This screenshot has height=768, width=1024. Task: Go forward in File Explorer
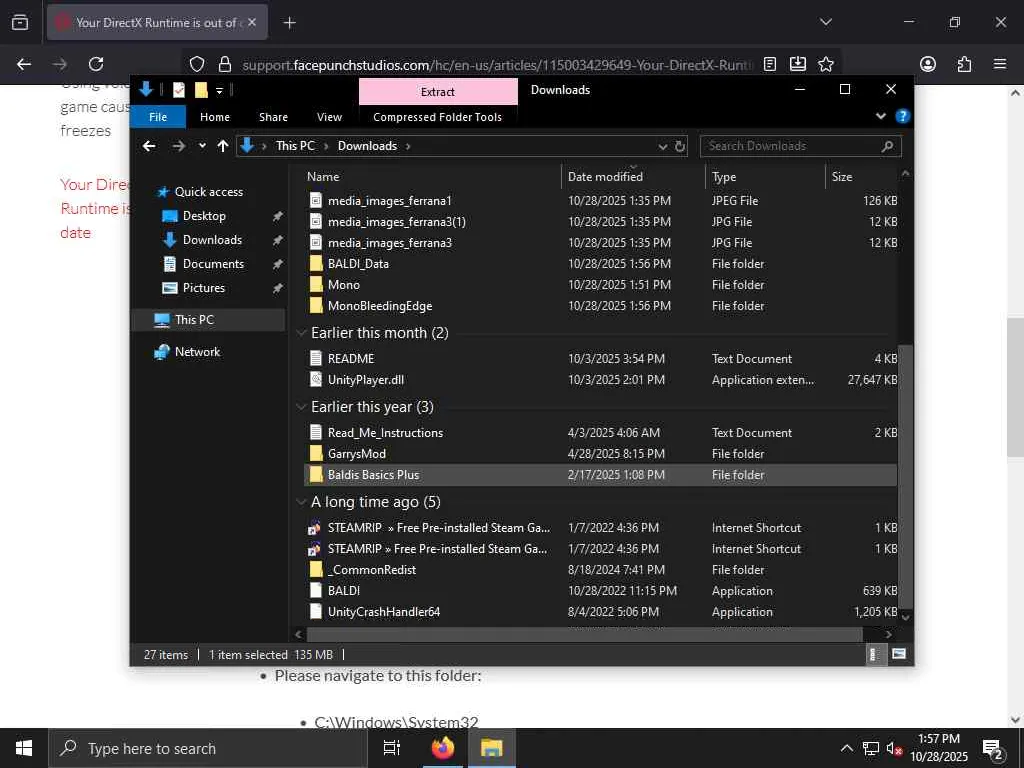(x=178, y=146)
